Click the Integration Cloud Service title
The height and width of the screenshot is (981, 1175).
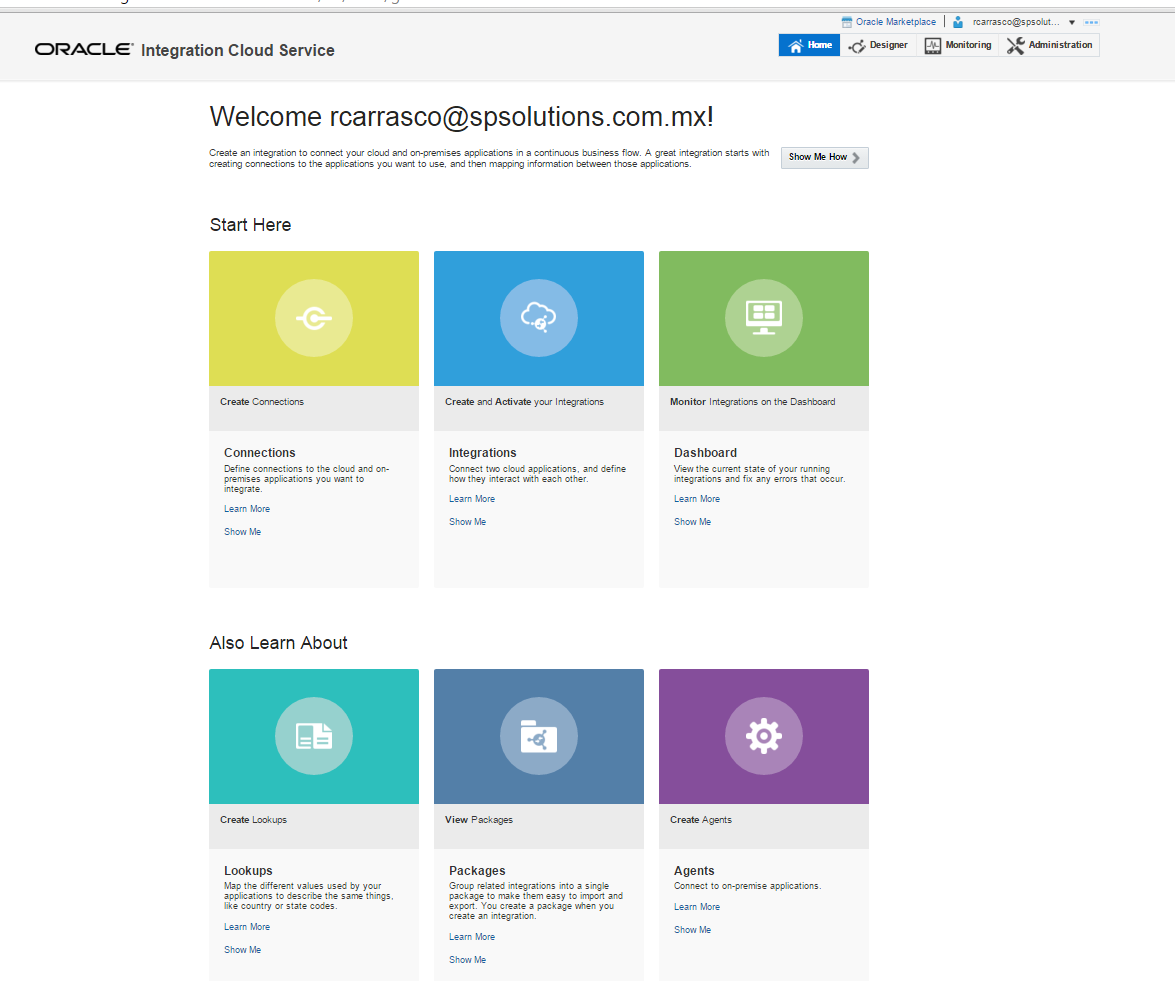point(238,50)
